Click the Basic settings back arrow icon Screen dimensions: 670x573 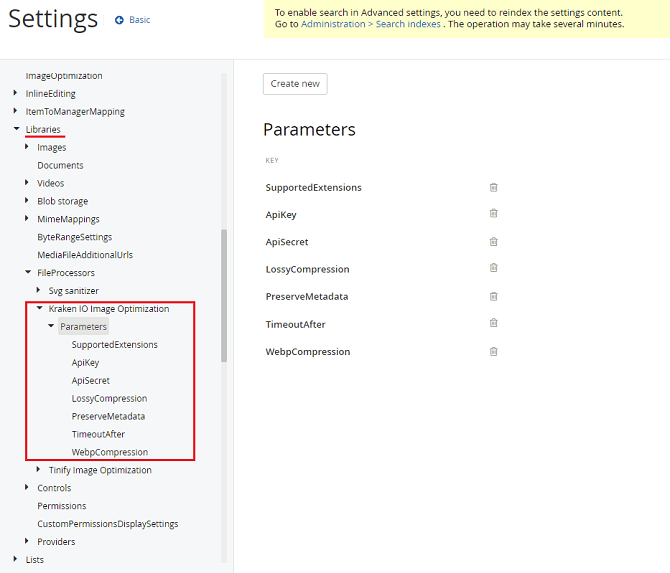point(120,20)
